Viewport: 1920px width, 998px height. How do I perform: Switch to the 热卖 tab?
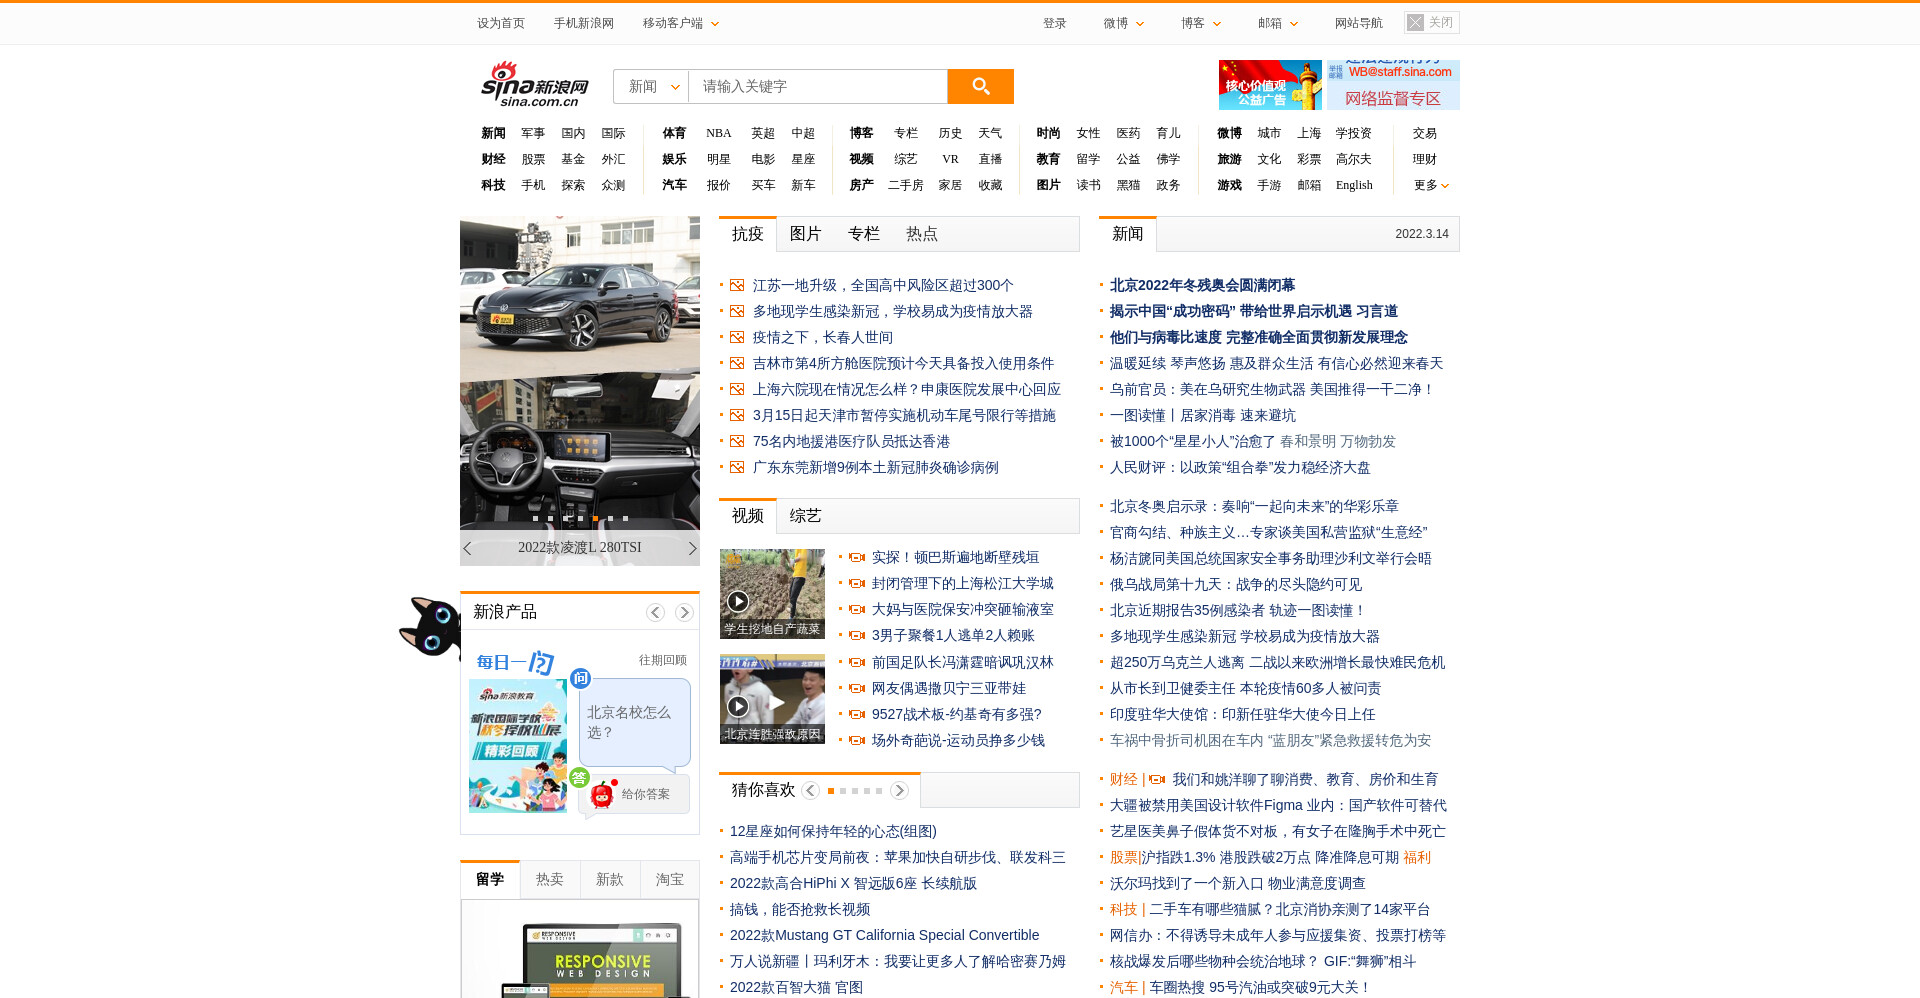tap(550, 880)
